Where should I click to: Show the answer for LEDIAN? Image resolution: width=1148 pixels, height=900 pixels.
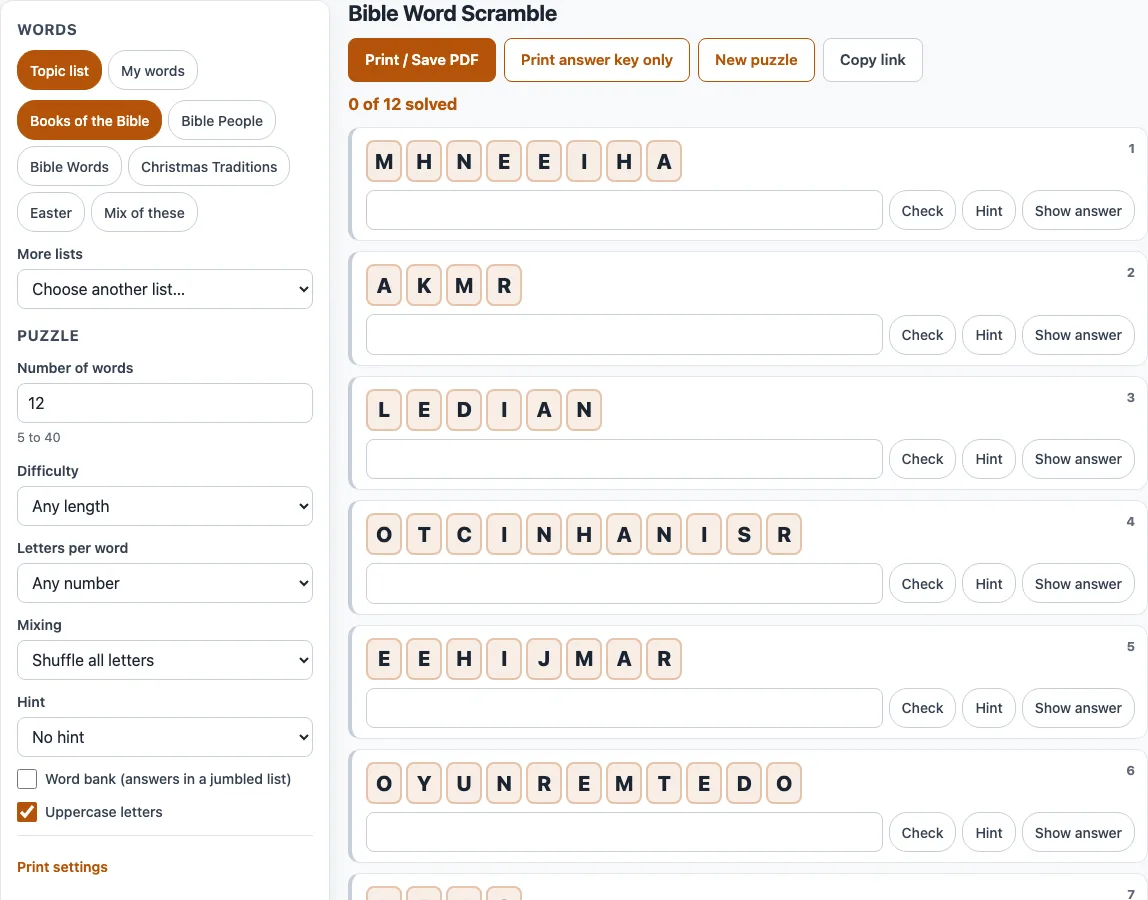tap(1078, 459)
